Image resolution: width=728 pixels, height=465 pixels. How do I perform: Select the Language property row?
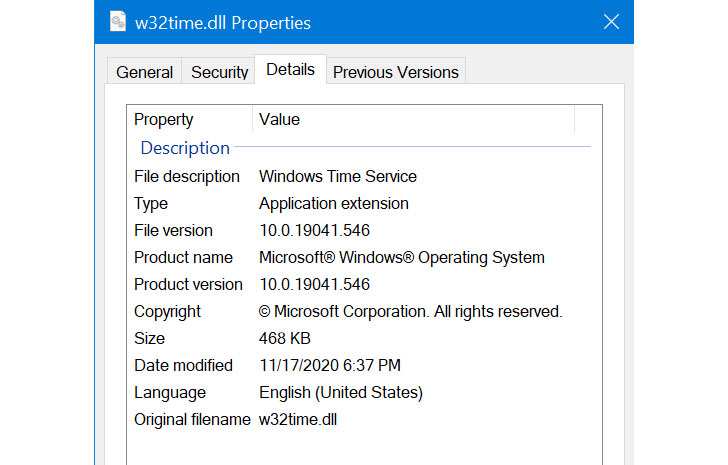click(170, 393)
